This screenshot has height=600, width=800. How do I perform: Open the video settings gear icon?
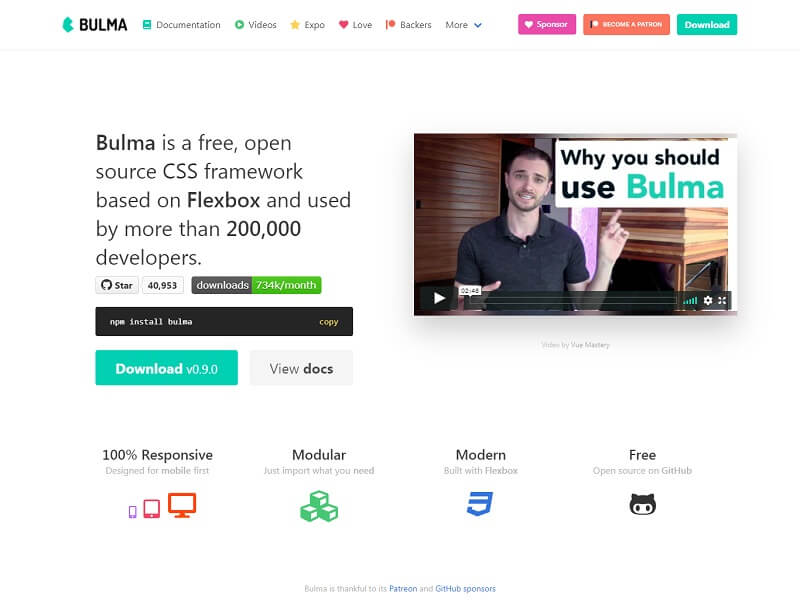(x=708, y=301)
